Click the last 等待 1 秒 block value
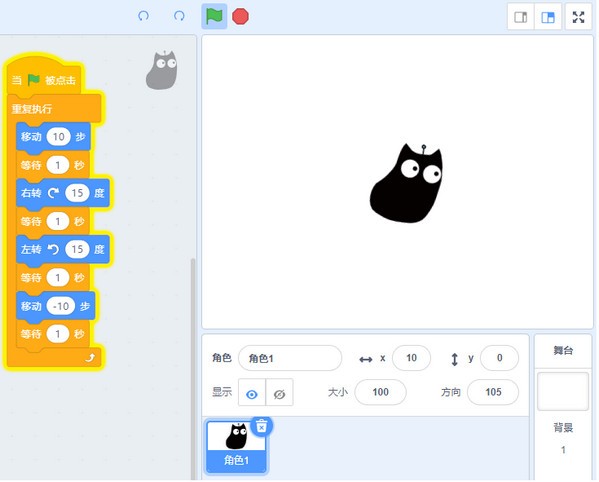The width and height of the screenshot is (599, 482). tap(58, 335)
